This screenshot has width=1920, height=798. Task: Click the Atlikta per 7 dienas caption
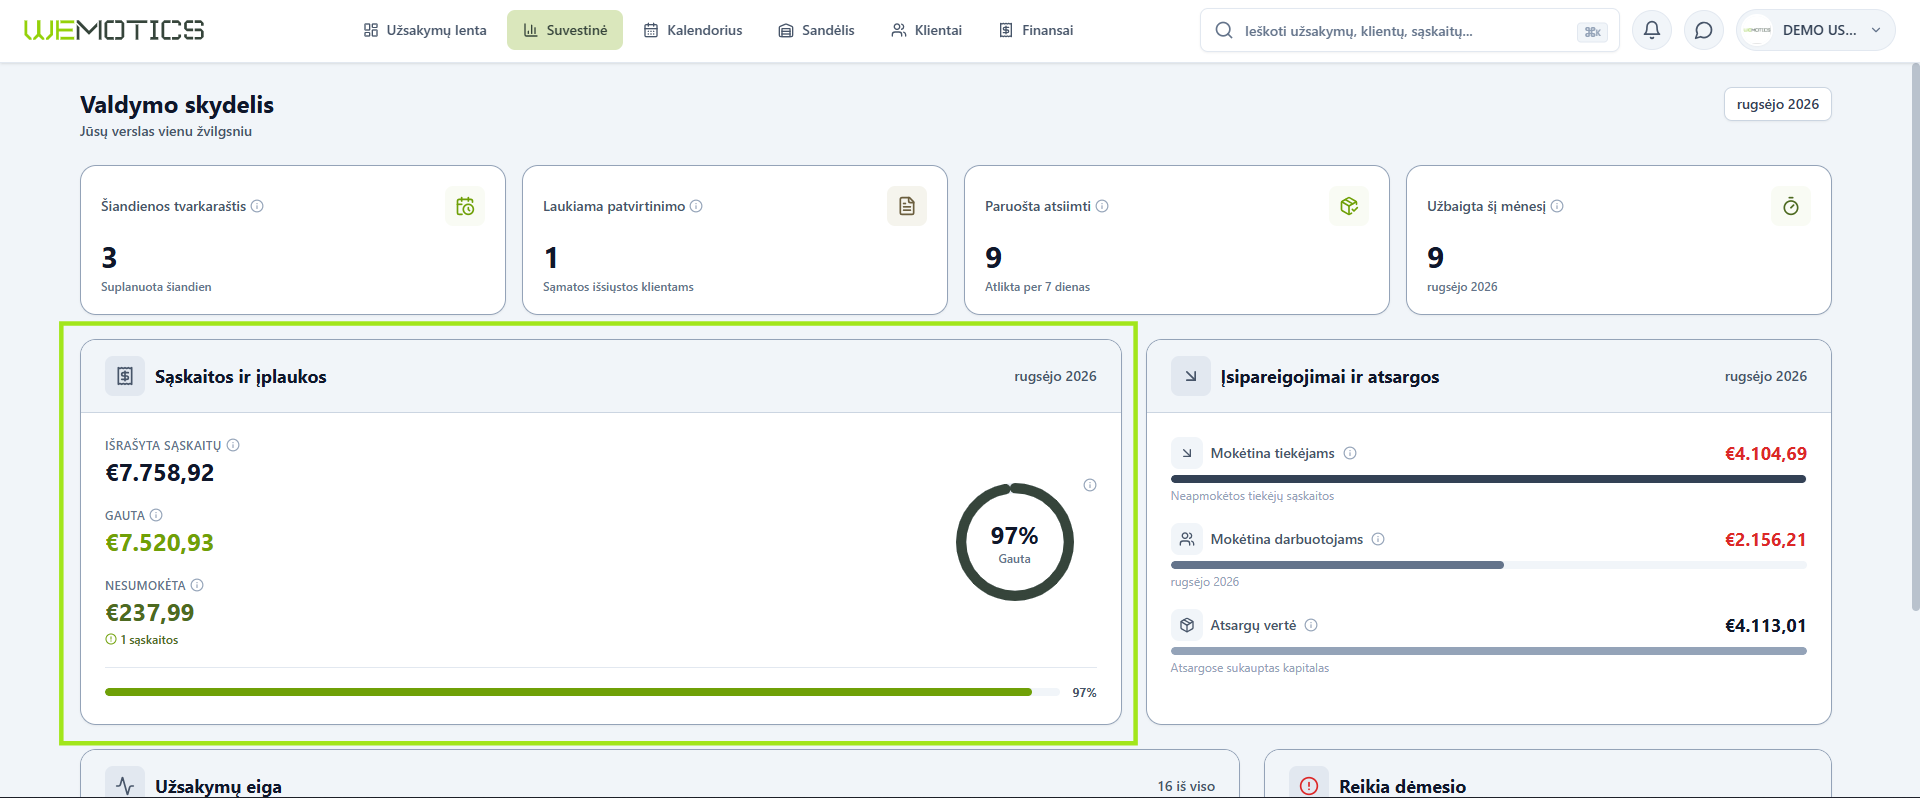click(x=1037, y=287)
